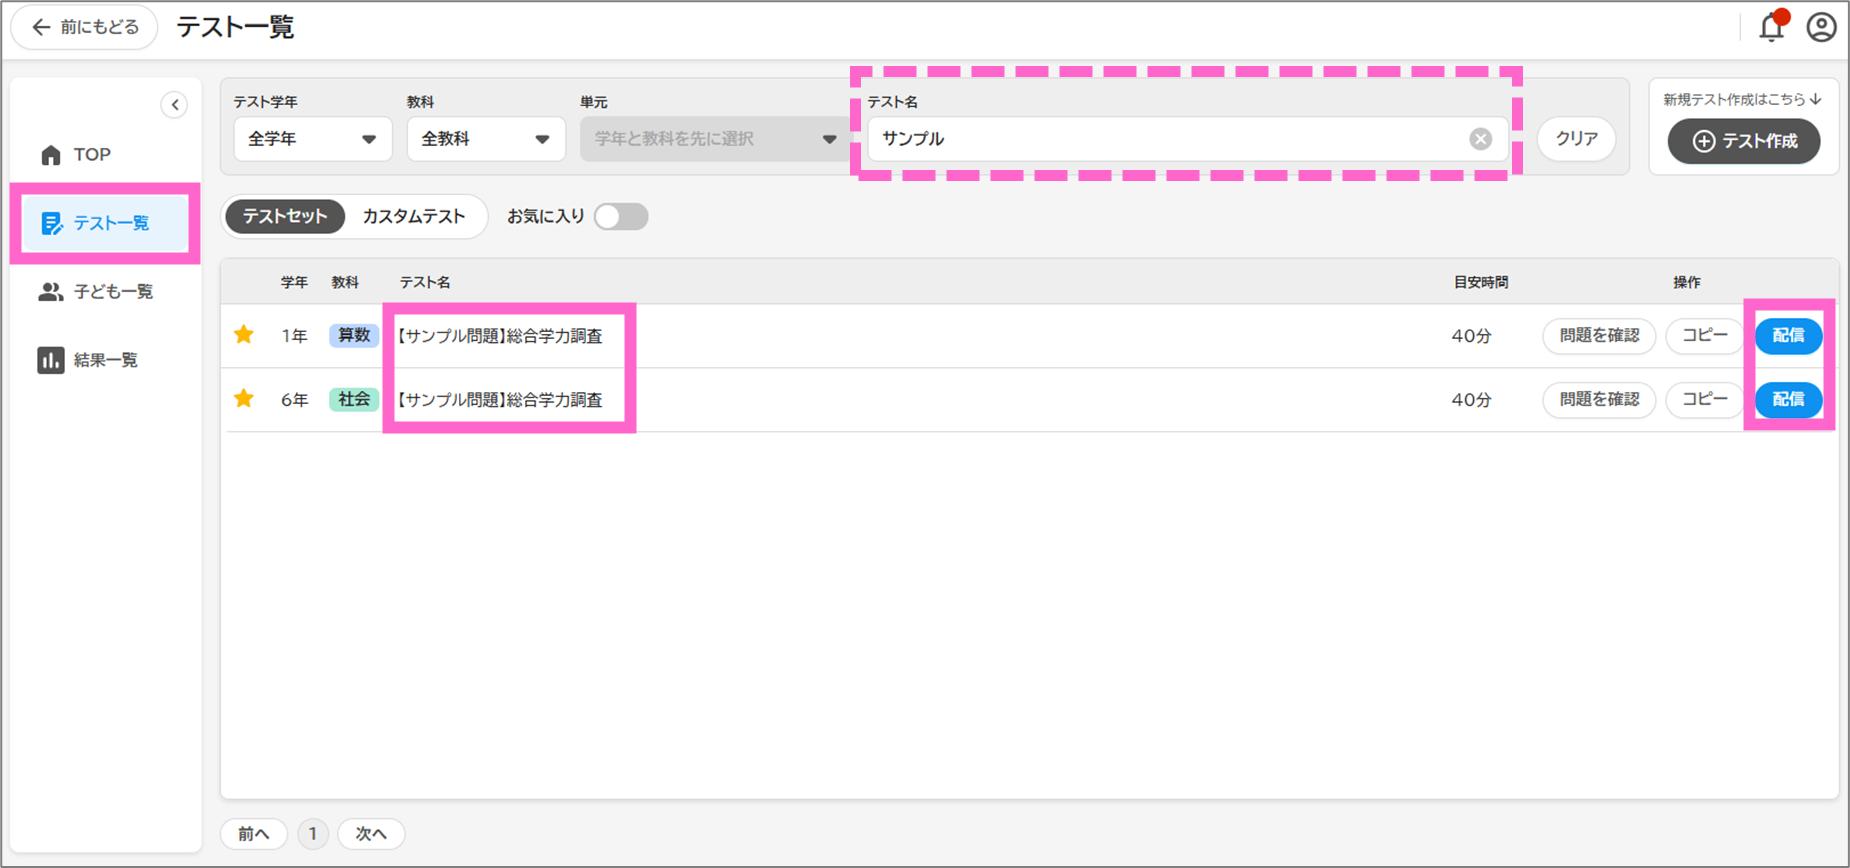This screenshot has height=868, width=1850.
Task: Collapse the sidebar with chevron arrow
Action: tap(174, 105)
